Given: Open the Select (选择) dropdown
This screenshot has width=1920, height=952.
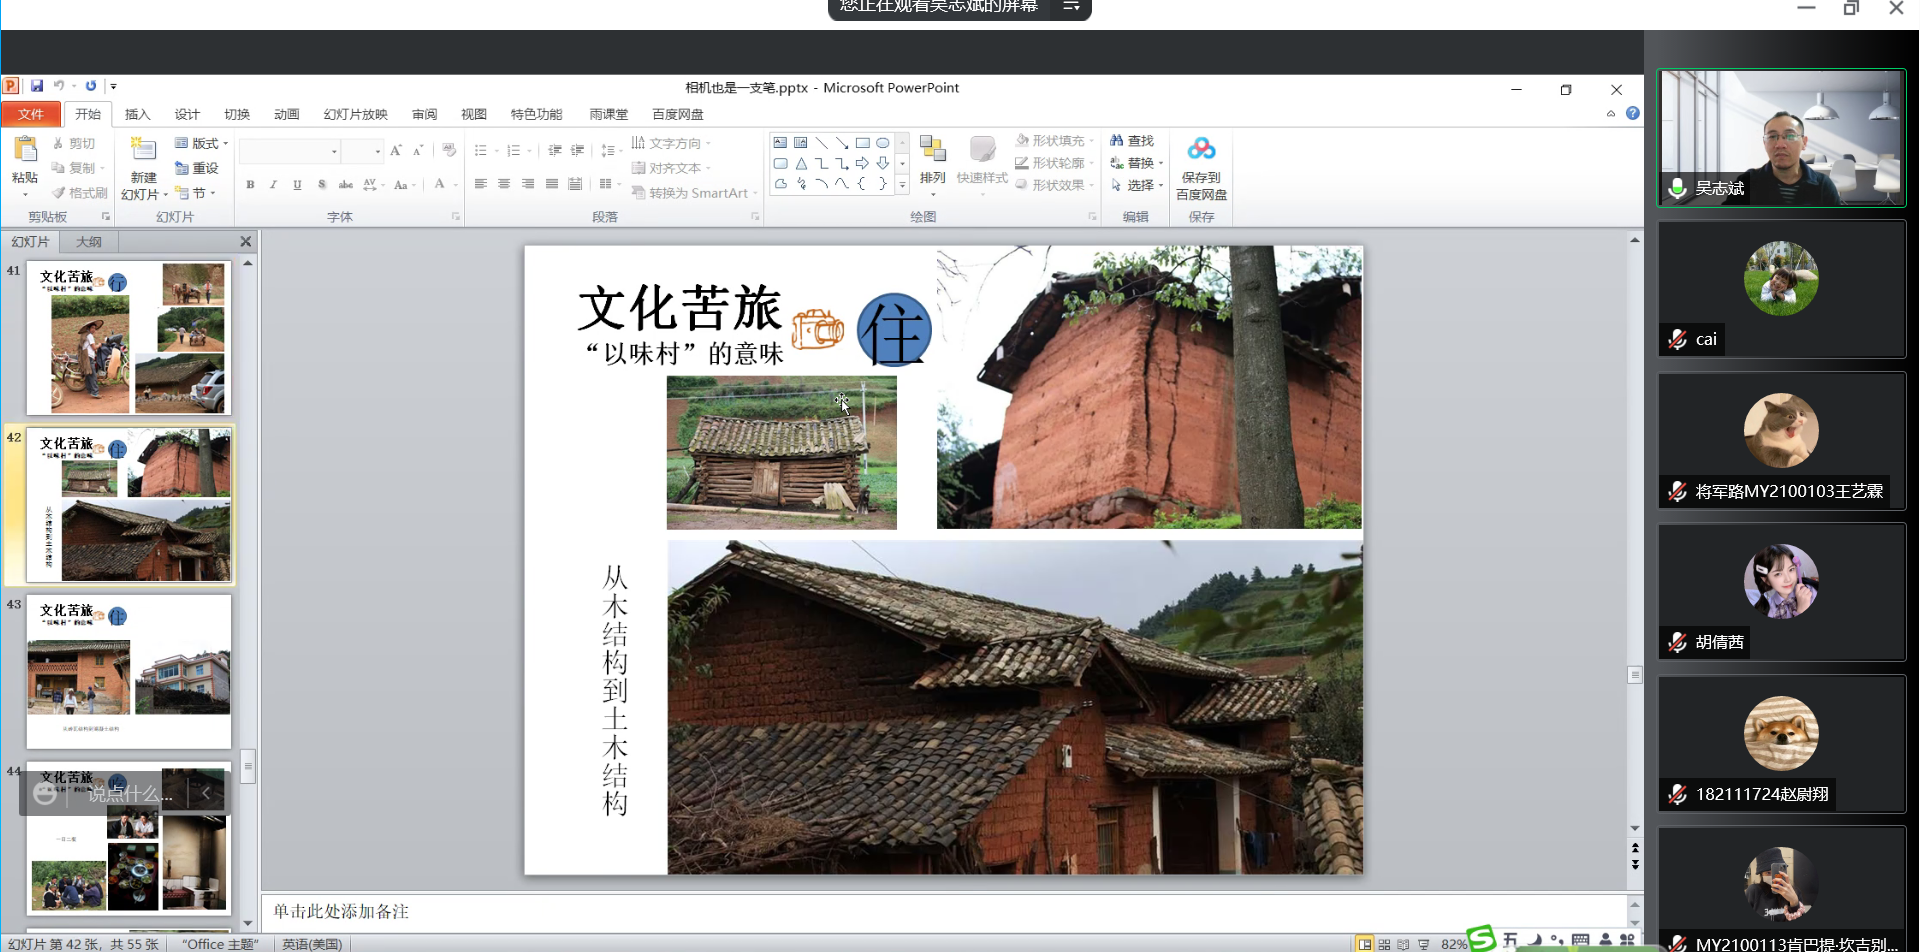Looking at the screenshot, I should tap(1138, 185).
